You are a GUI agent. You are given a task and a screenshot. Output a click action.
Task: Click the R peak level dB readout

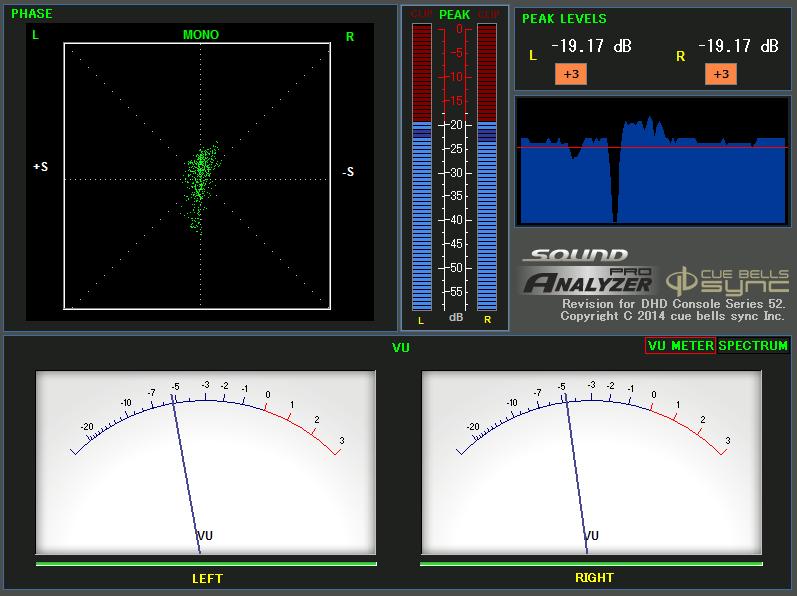coord(739,47)
